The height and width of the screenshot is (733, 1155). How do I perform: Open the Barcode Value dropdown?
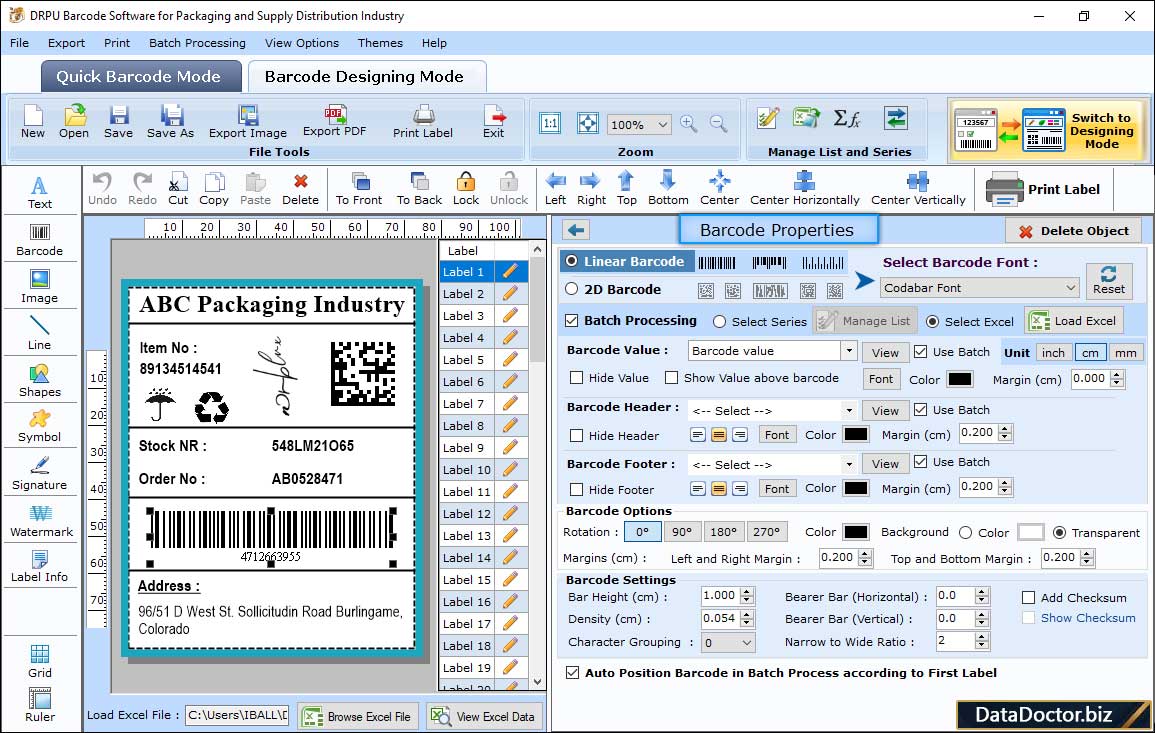coord(849,351)
